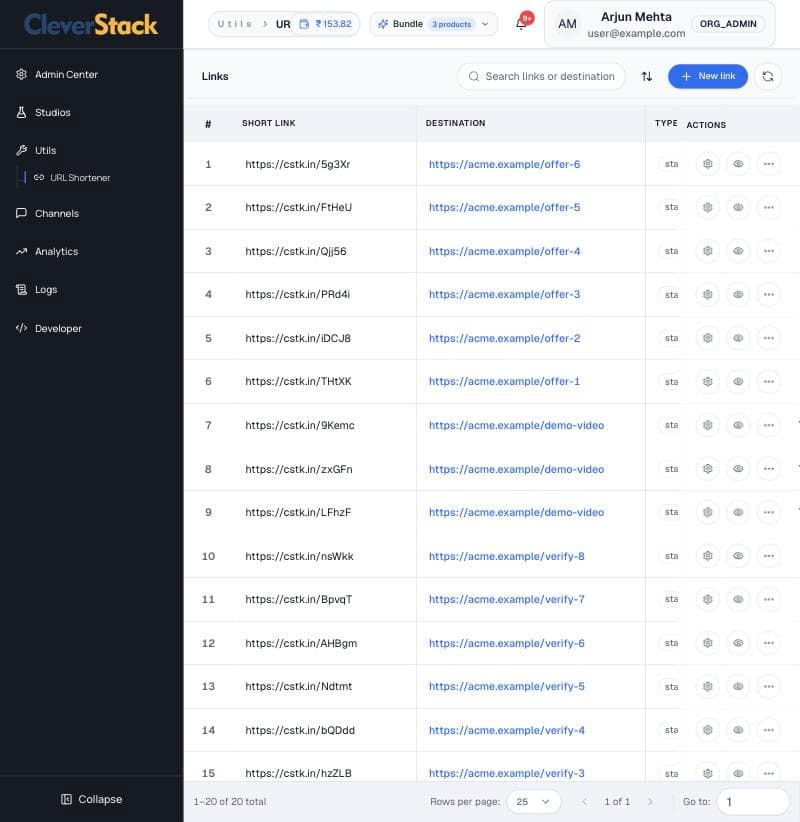The image size is (800, 822).
Task: Collapse the sidebar
Action: point(92,799)
